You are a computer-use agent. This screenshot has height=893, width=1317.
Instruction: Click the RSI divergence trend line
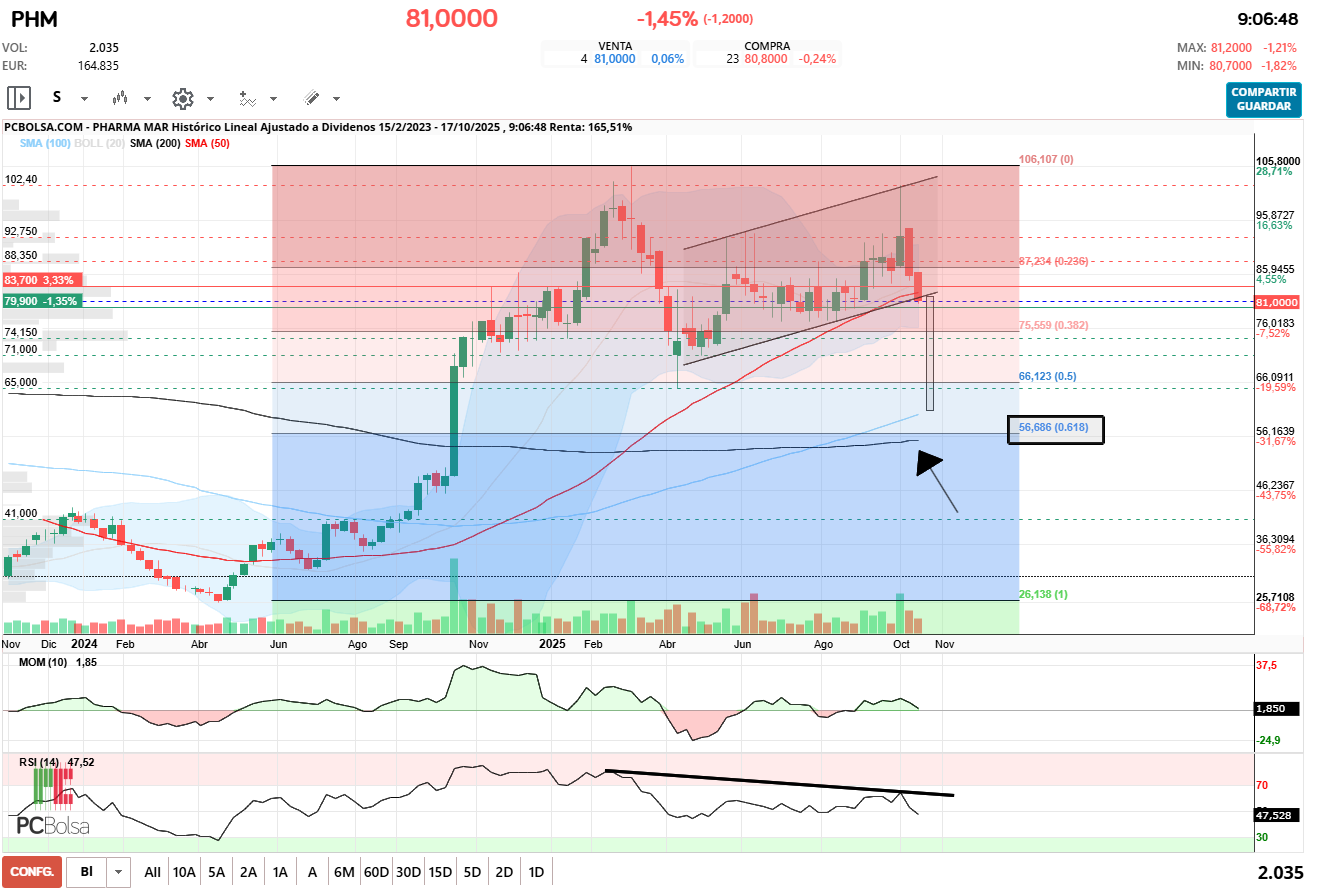coord(780,783)
